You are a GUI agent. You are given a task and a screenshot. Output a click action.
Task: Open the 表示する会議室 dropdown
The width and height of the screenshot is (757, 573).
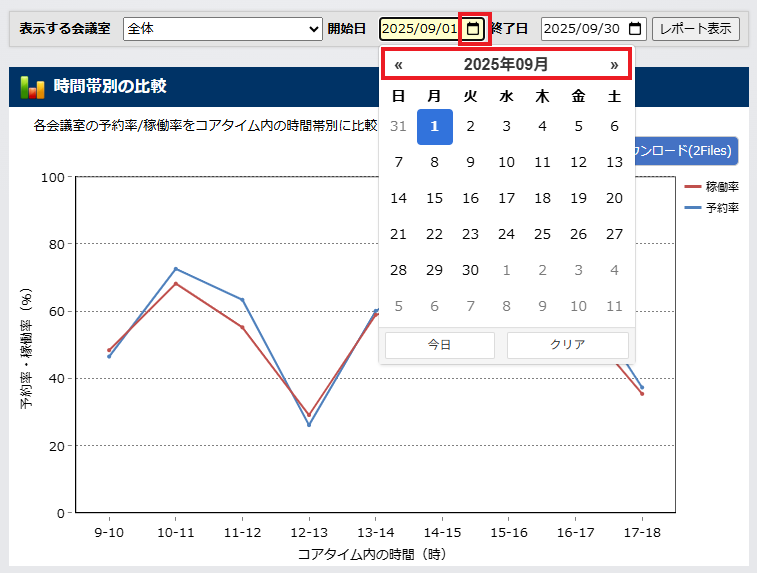click(222, 29)
